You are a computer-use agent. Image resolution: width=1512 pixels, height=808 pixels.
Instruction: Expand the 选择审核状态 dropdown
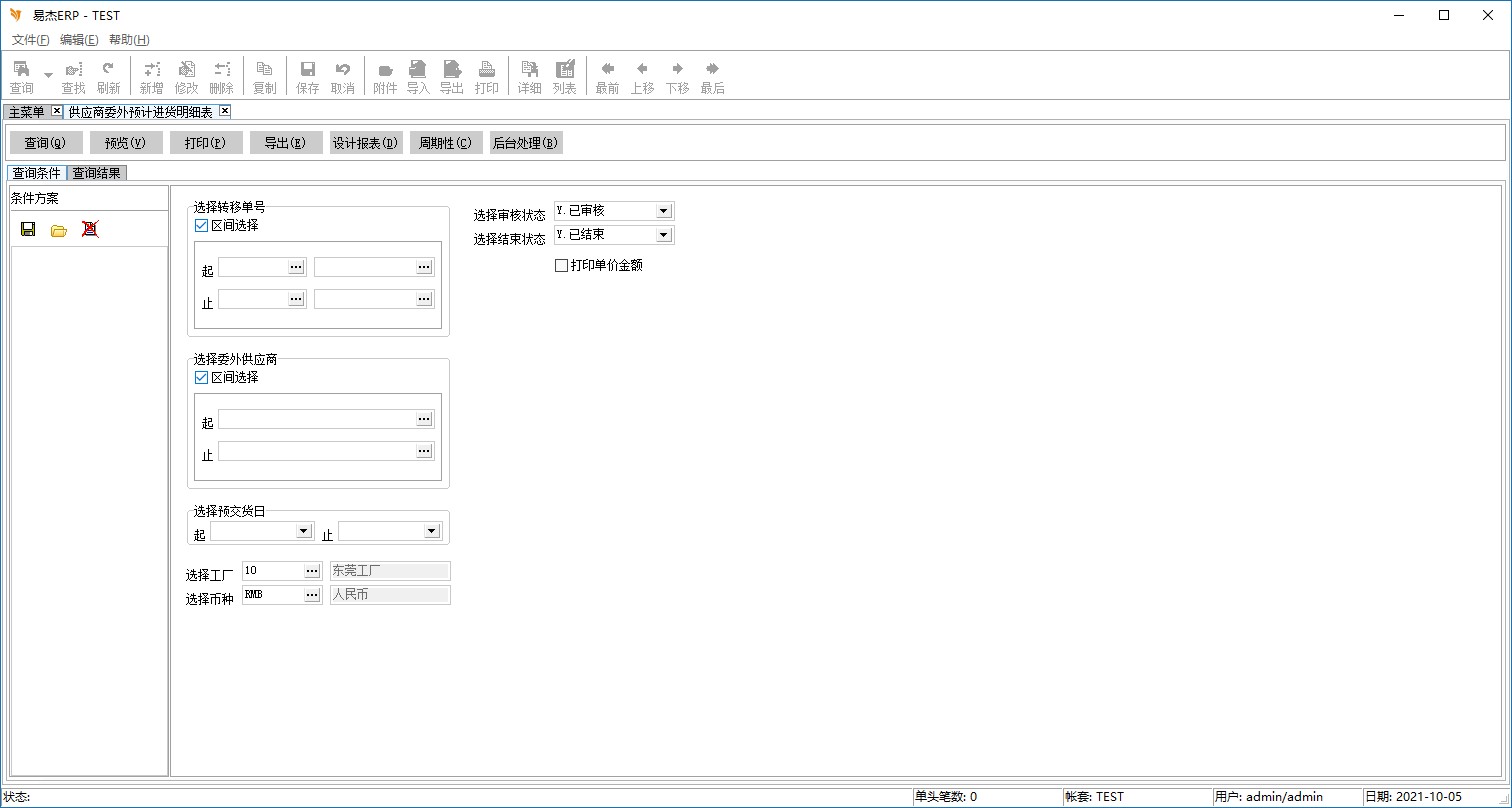pos(663,211)
